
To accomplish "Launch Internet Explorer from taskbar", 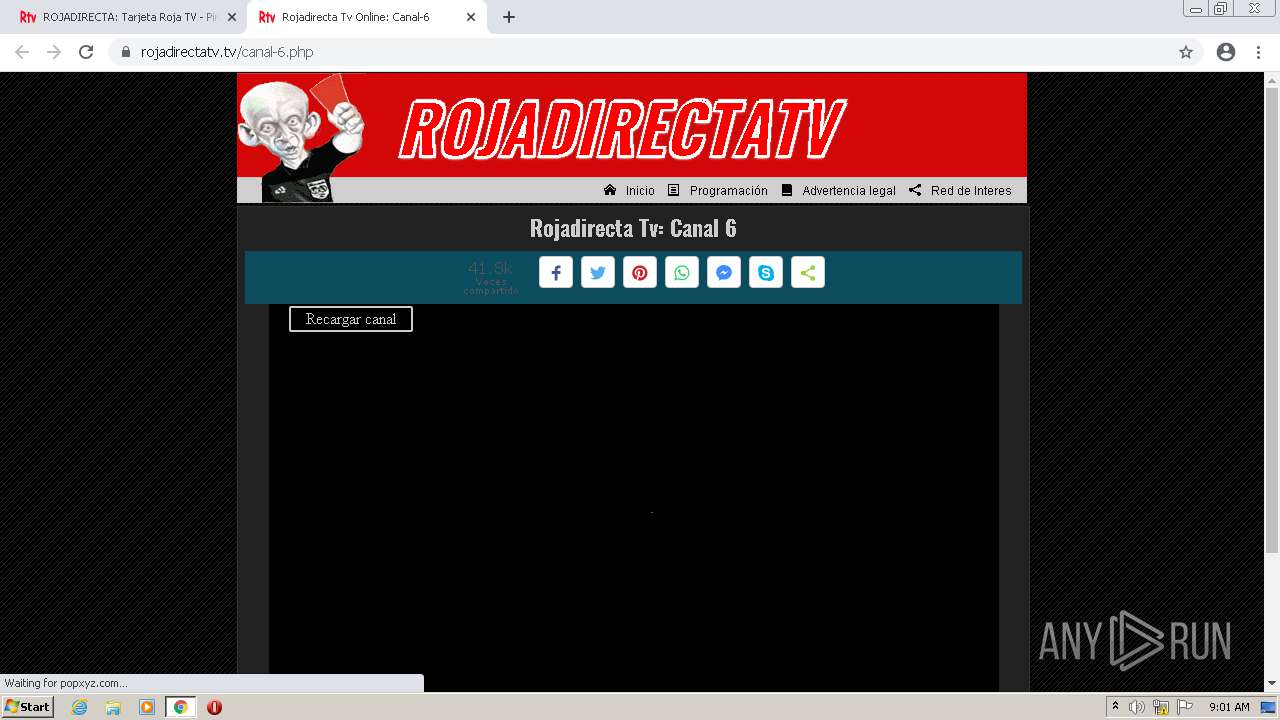I will pos(79,707).
